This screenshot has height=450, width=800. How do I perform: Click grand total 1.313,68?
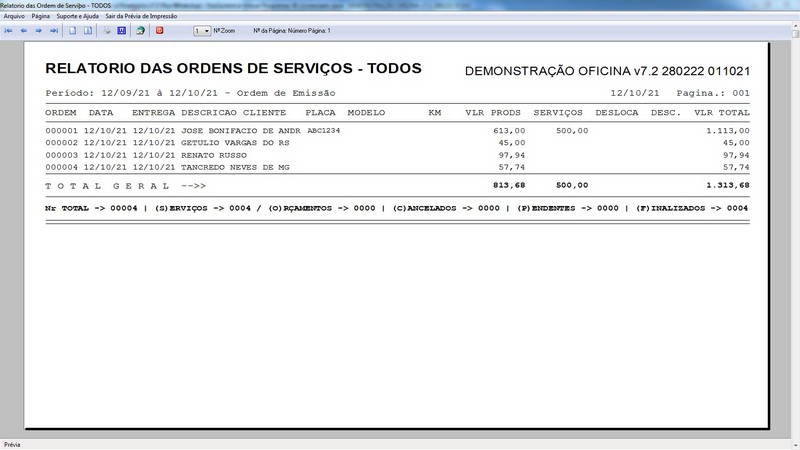tap(728, 185)
